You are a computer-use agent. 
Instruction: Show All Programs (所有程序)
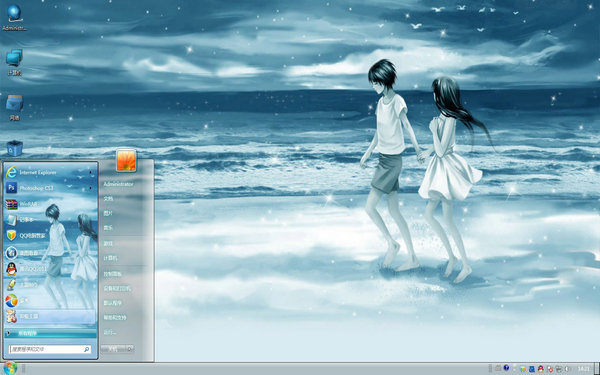point(50,333)
